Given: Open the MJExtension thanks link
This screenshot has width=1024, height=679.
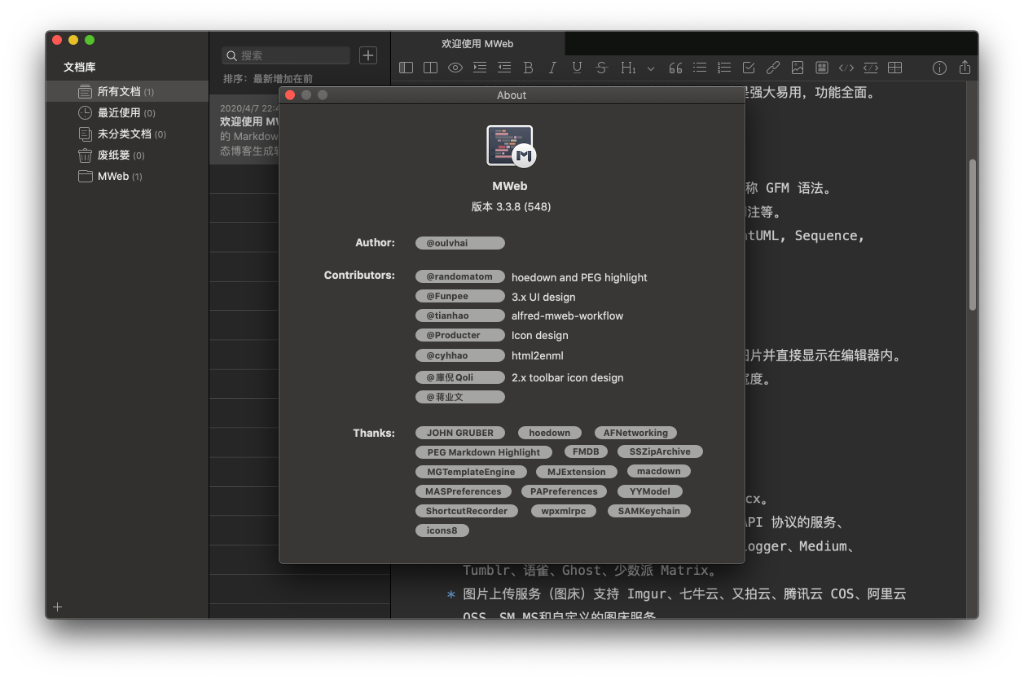Looking at the screenshot, I should point(576,472).
